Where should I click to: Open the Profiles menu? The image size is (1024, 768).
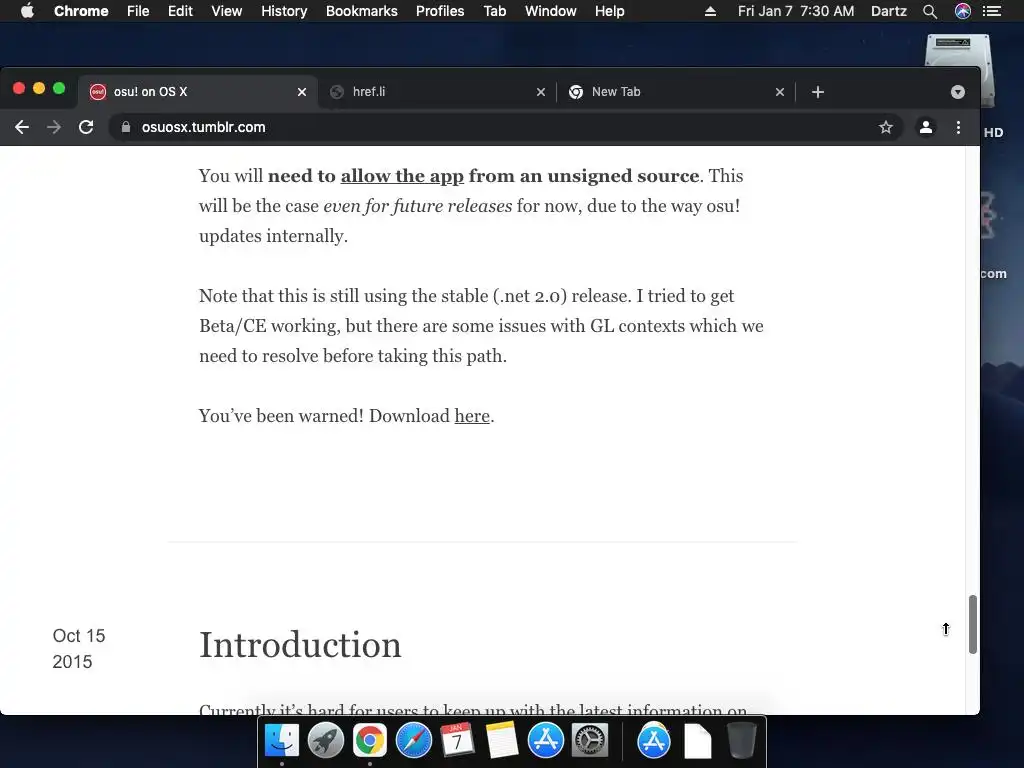(x=440, y=11)
